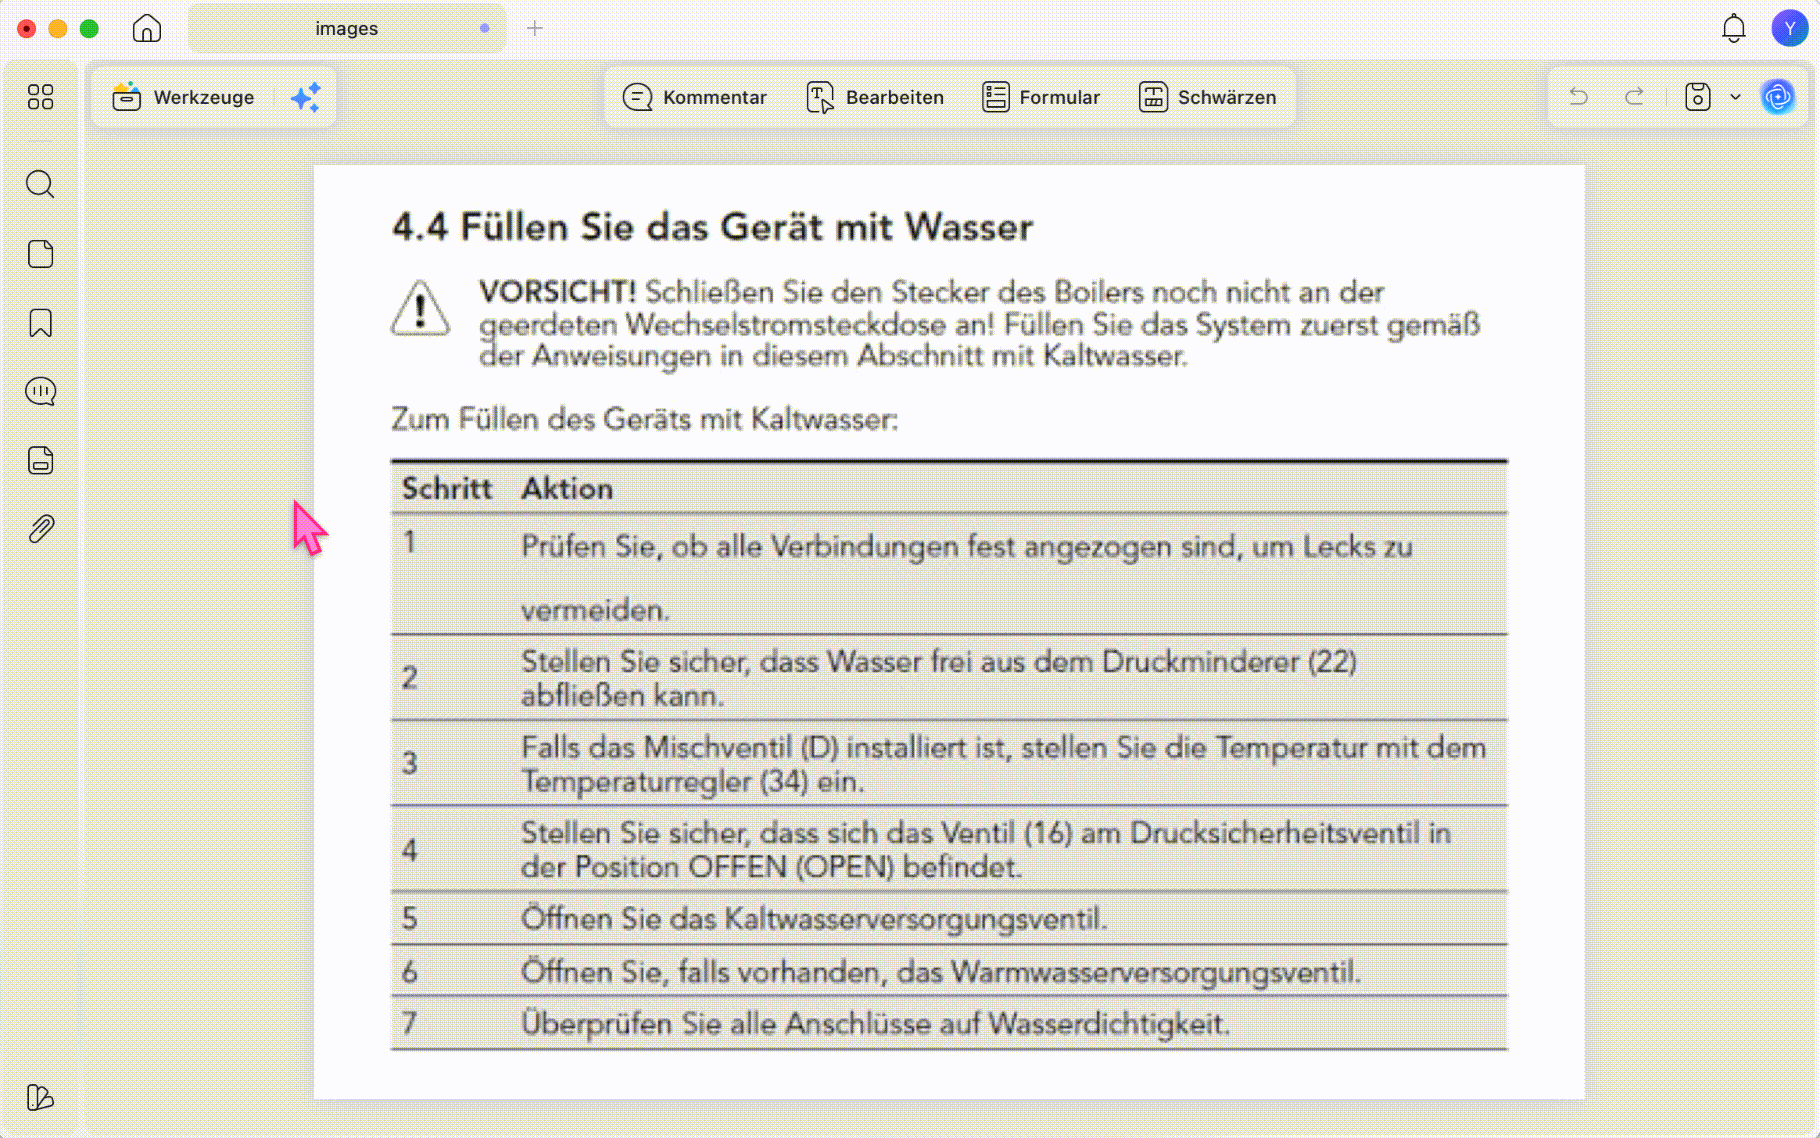
Task: Open the bookmarks panel
Action: tap(40, 323)
